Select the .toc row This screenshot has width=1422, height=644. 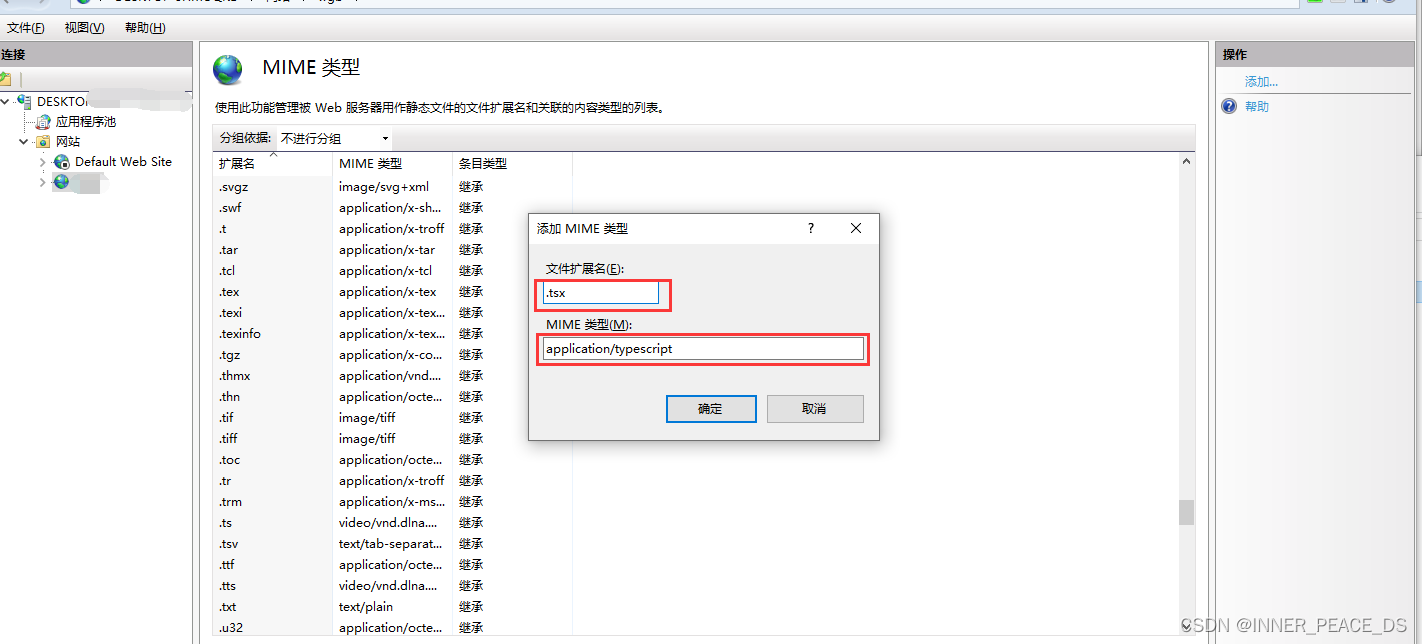pyautogui.click(x=393, y=460)
